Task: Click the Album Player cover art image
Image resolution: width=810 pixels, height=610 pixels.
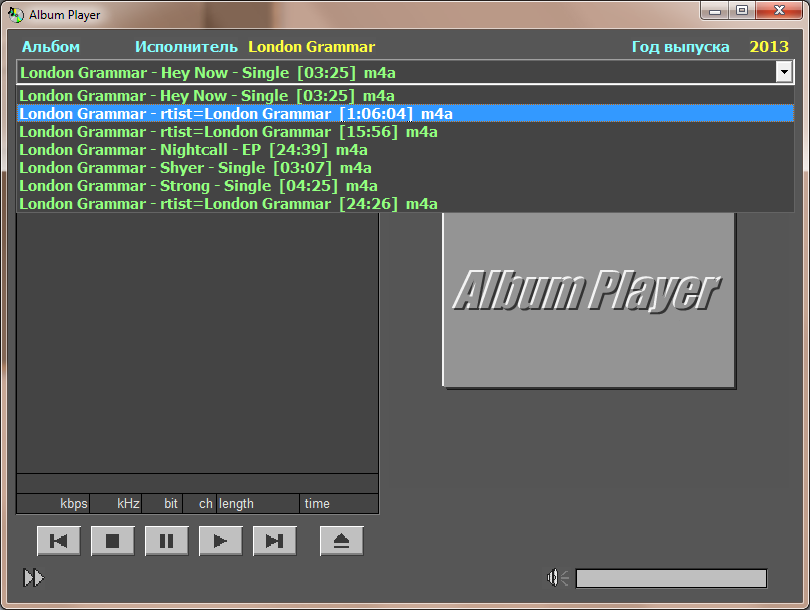Action: 589,300
